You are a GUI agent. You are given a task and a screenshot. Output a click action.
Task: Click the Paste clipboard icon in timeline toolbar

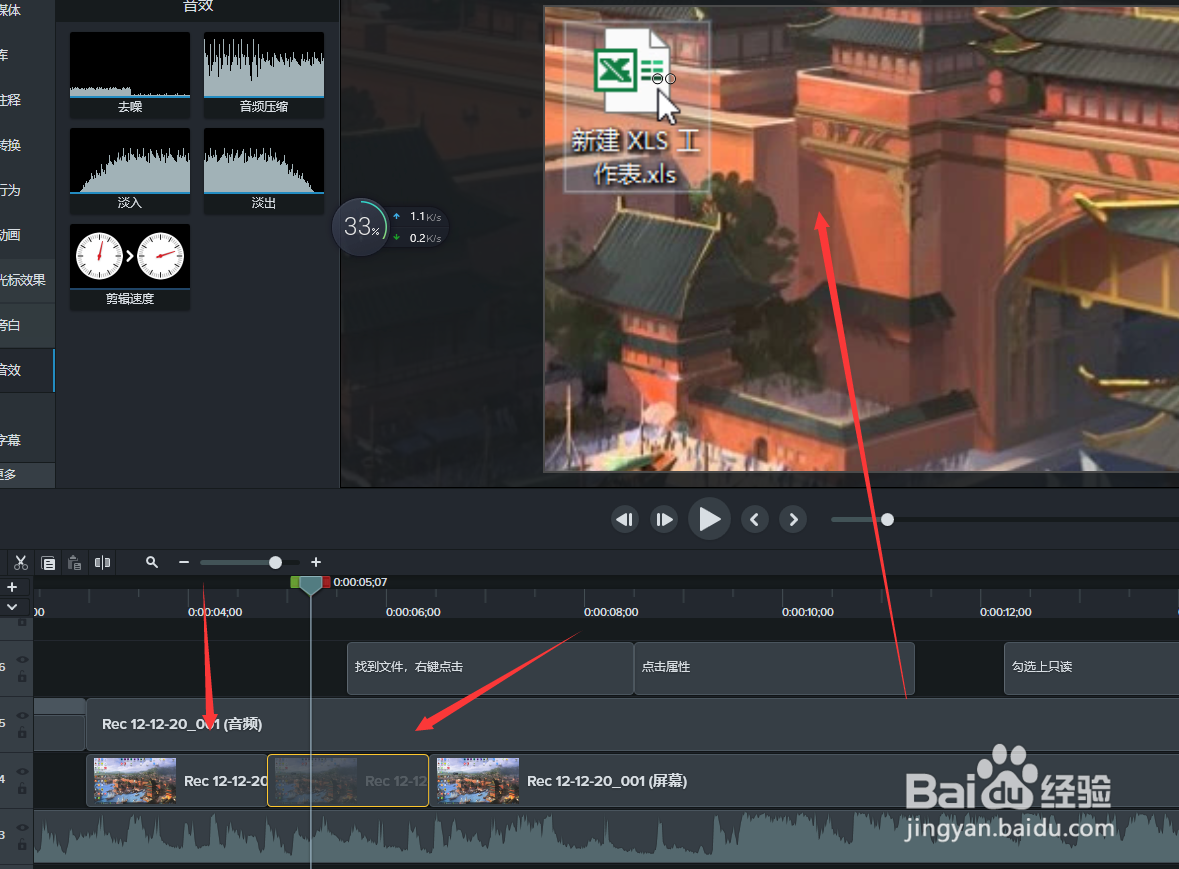[x=74, y=562]
